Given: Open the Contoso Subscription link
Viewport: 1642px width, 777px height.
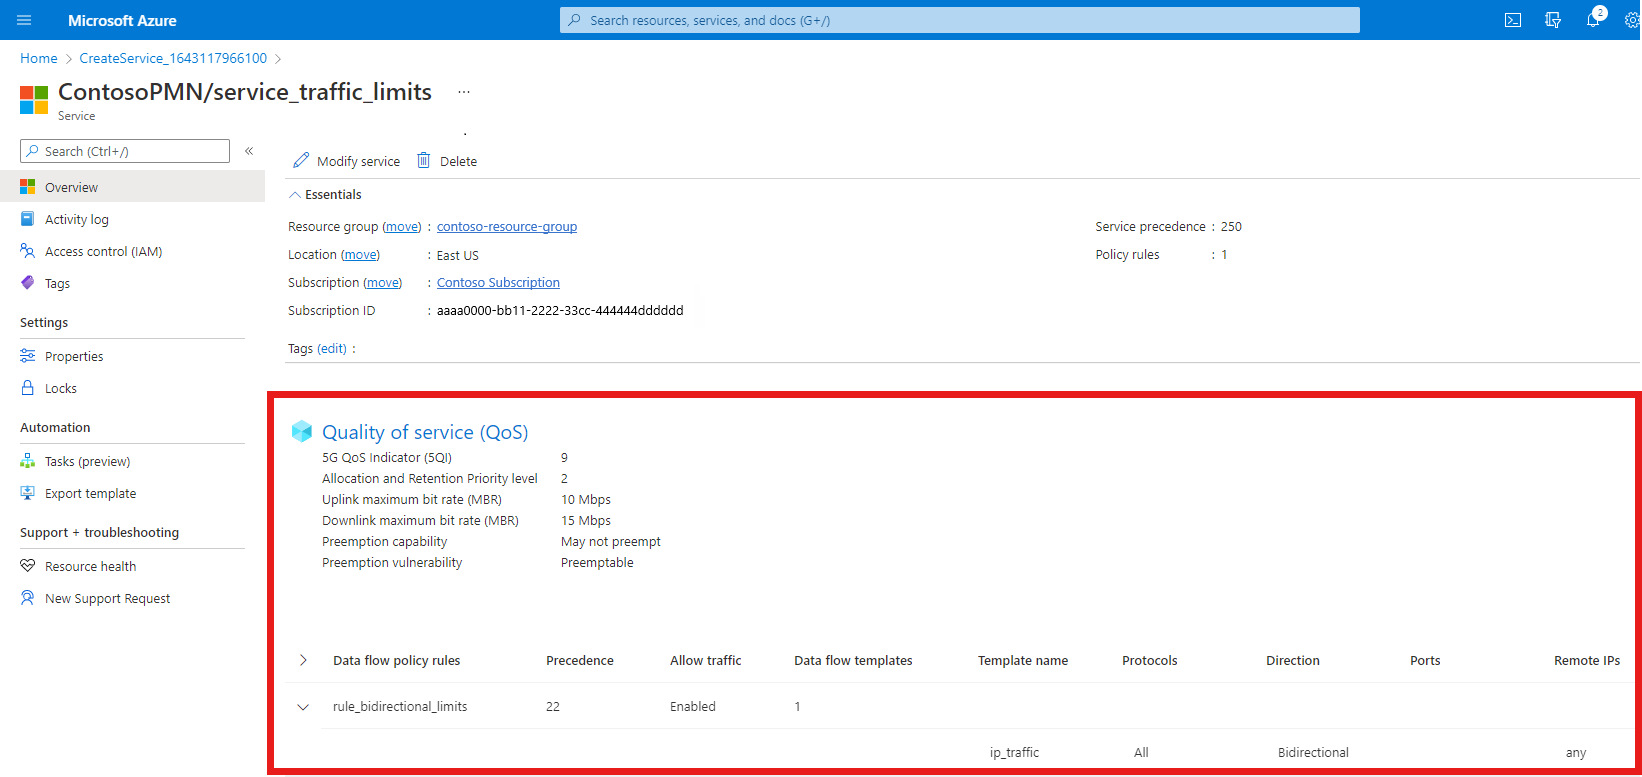Looking at the screenshot, I should click(498, 283).
